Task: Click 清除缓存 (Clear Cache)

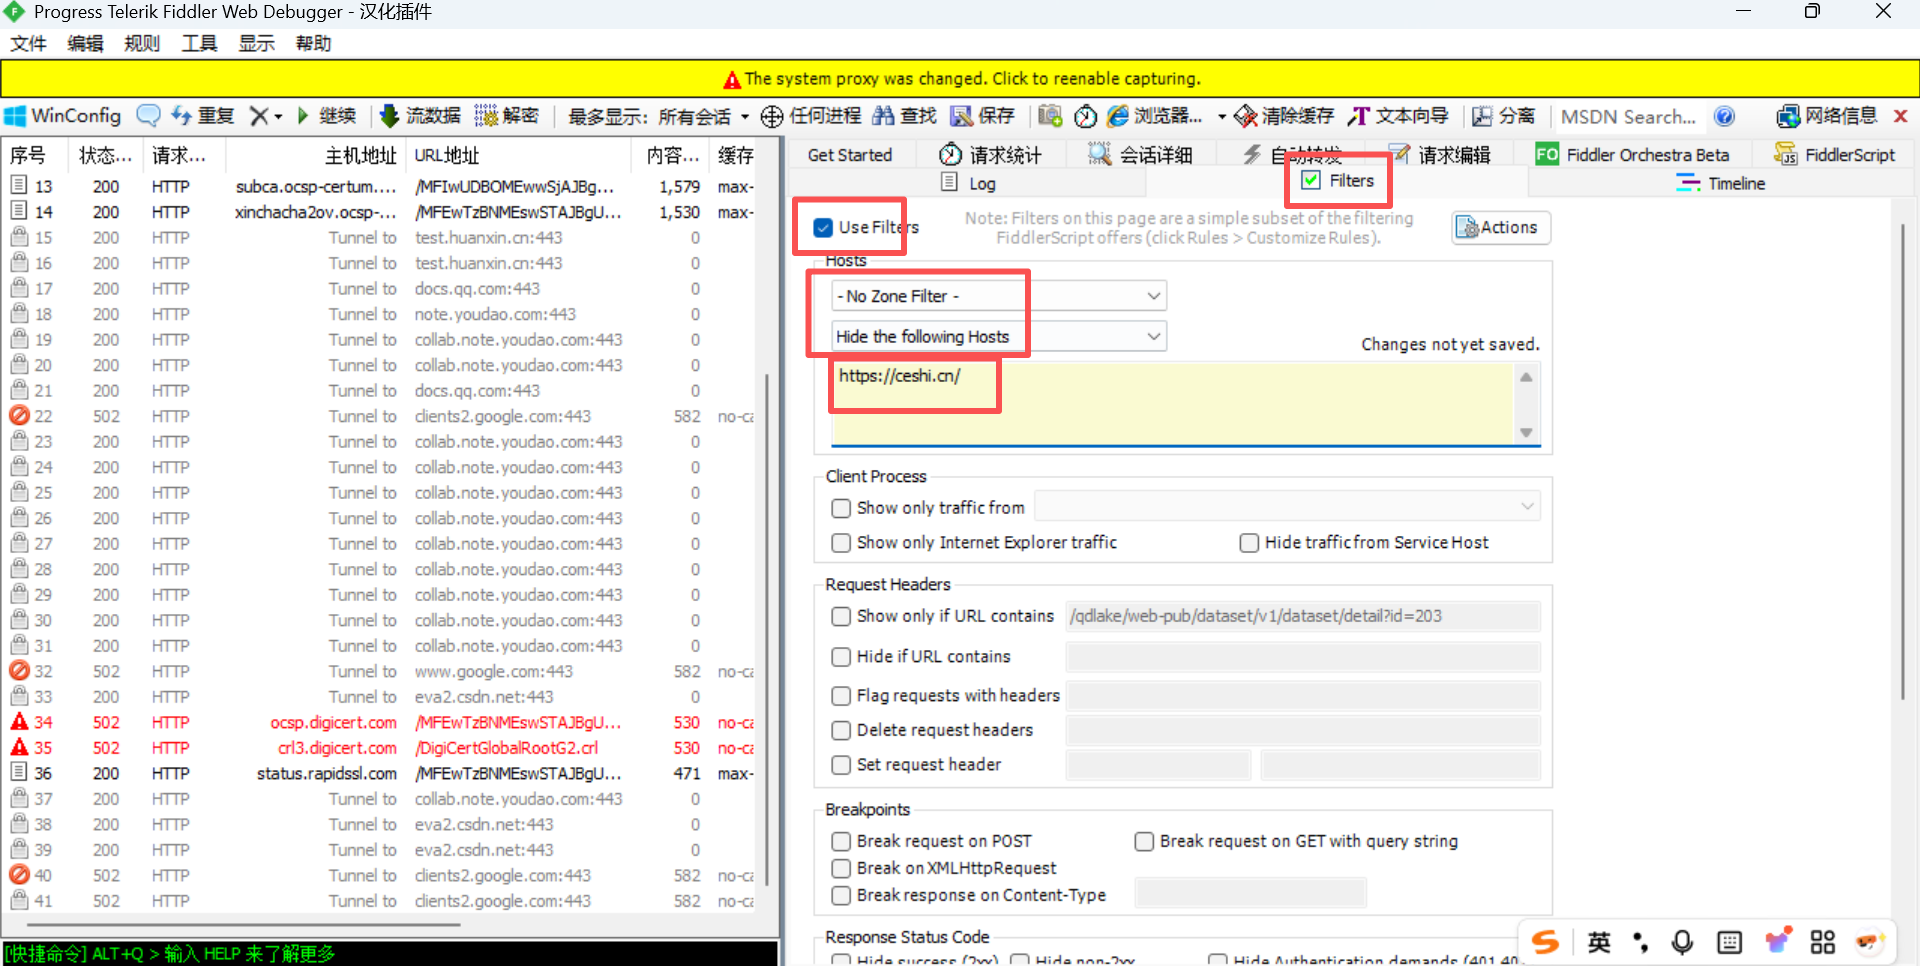Action: [x=1284, y=116]
